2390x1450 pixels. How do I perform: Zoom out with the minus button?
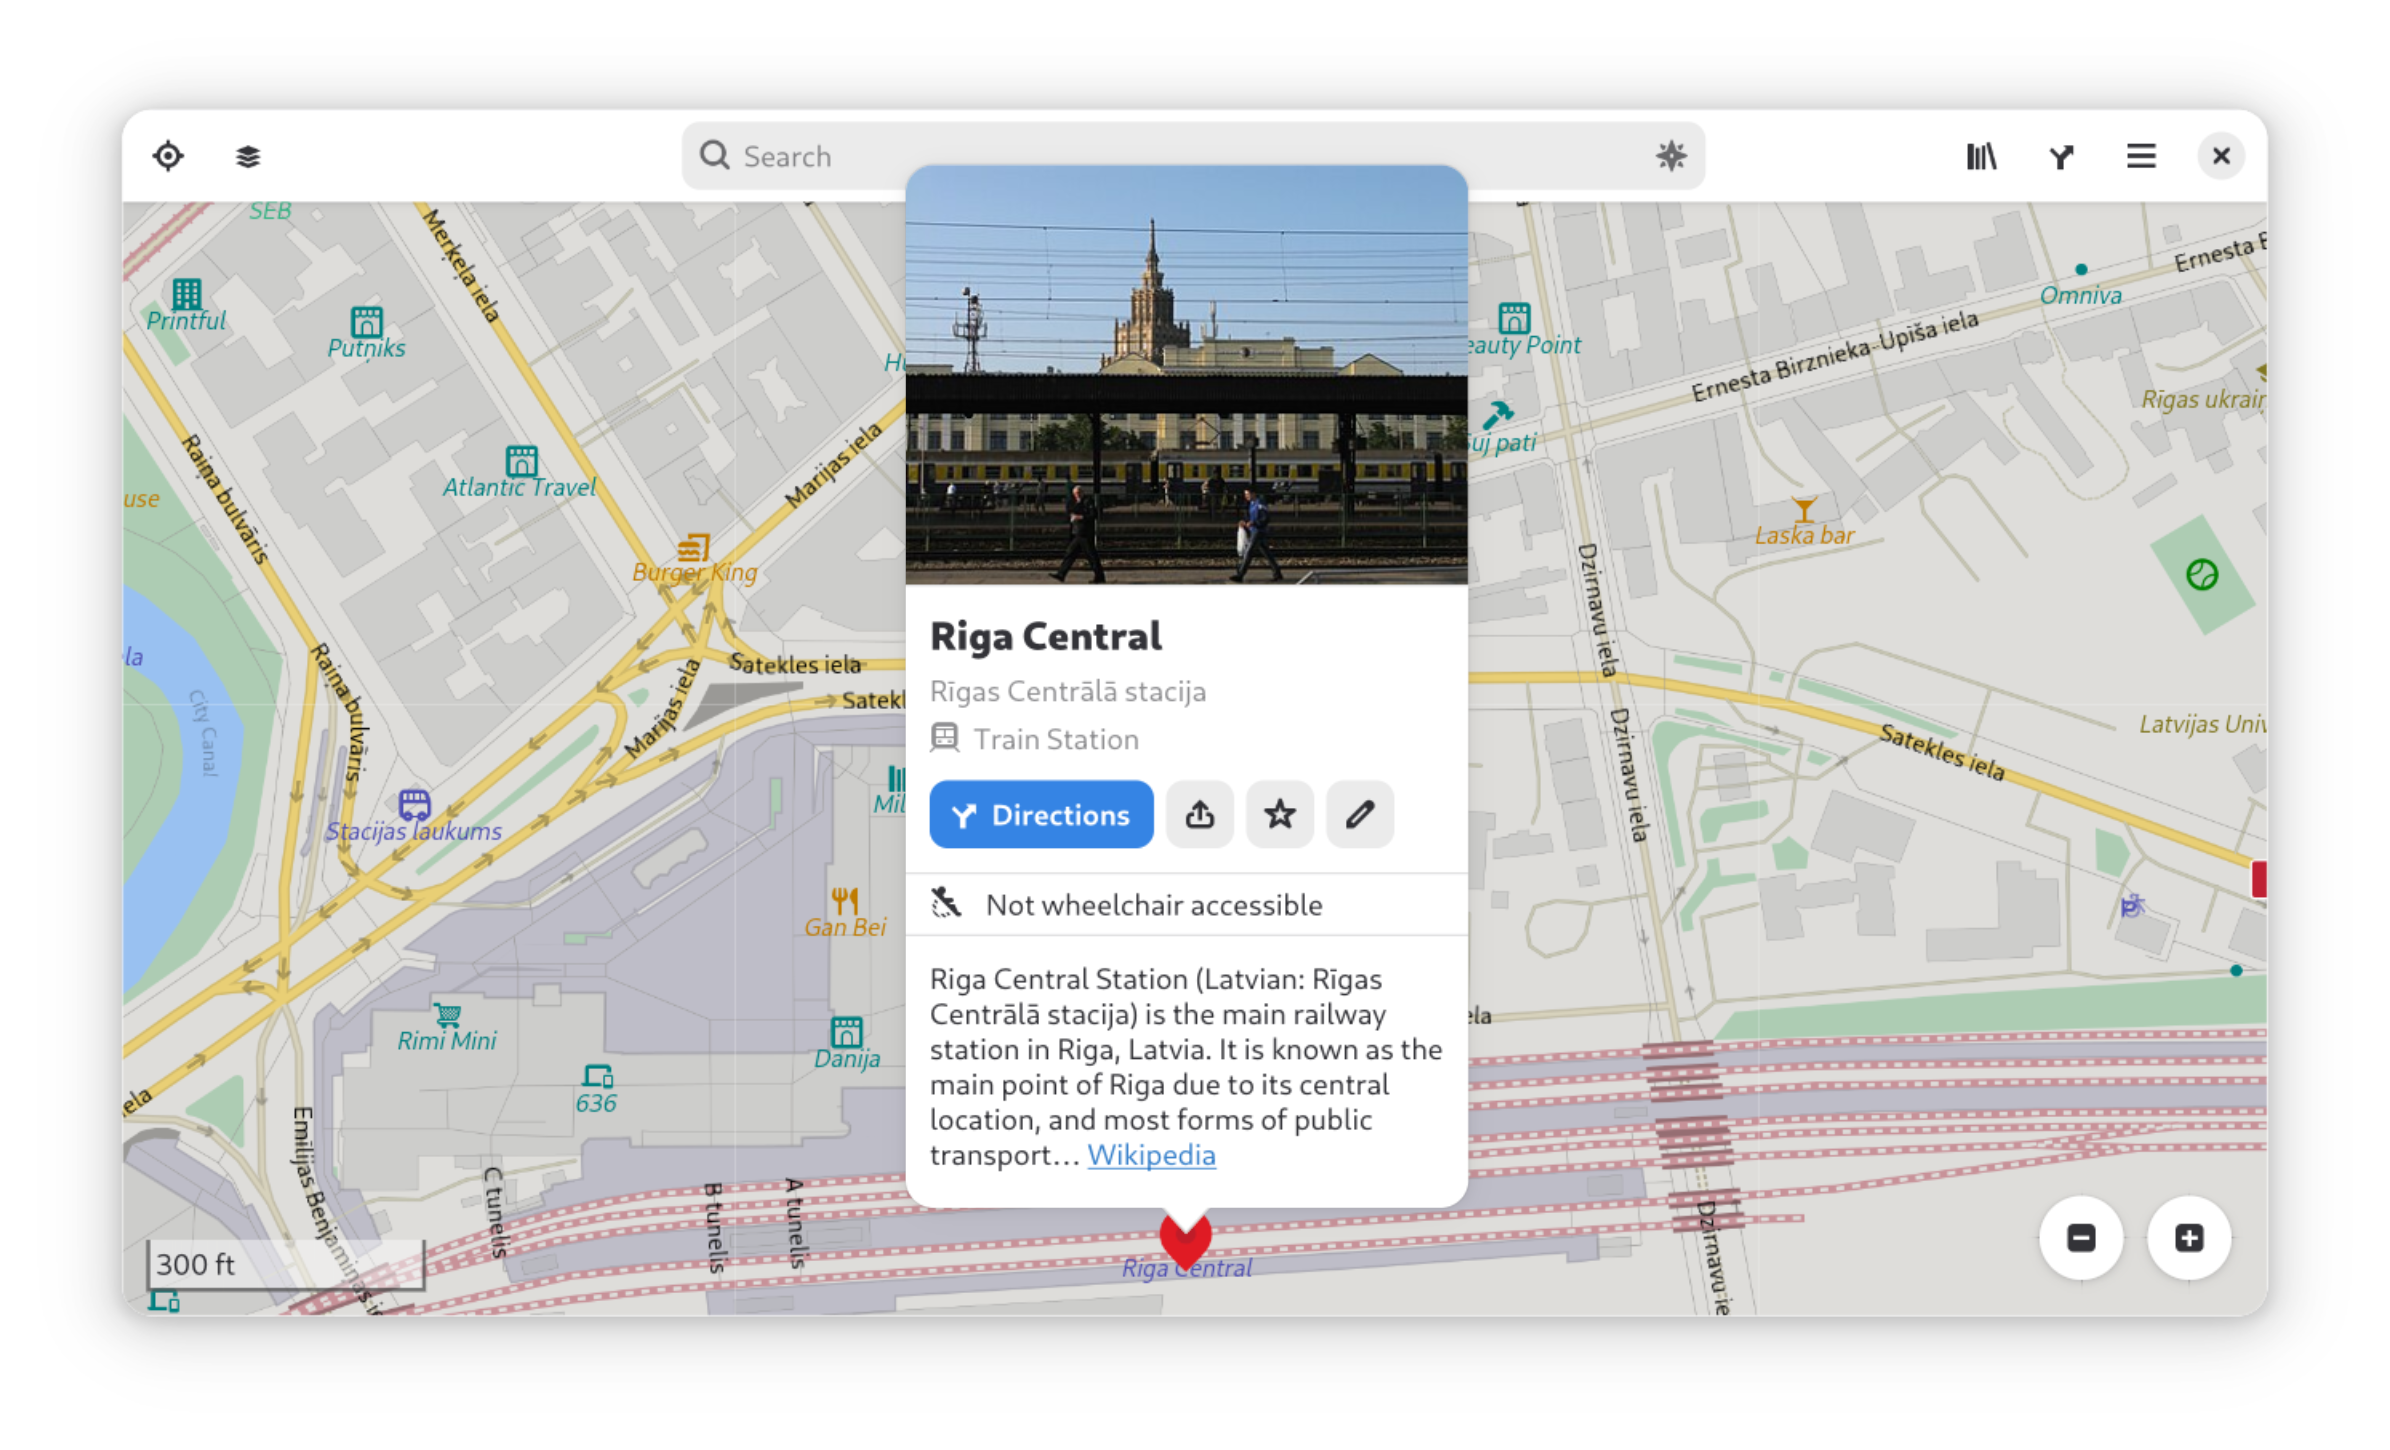point(2081,1238)
